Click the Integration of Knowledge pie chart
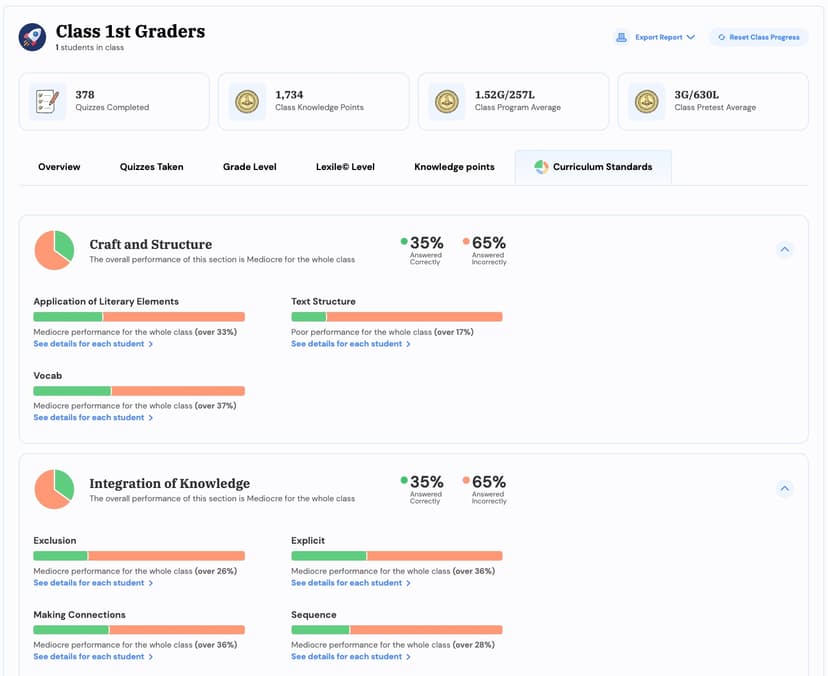 (54, 489)
